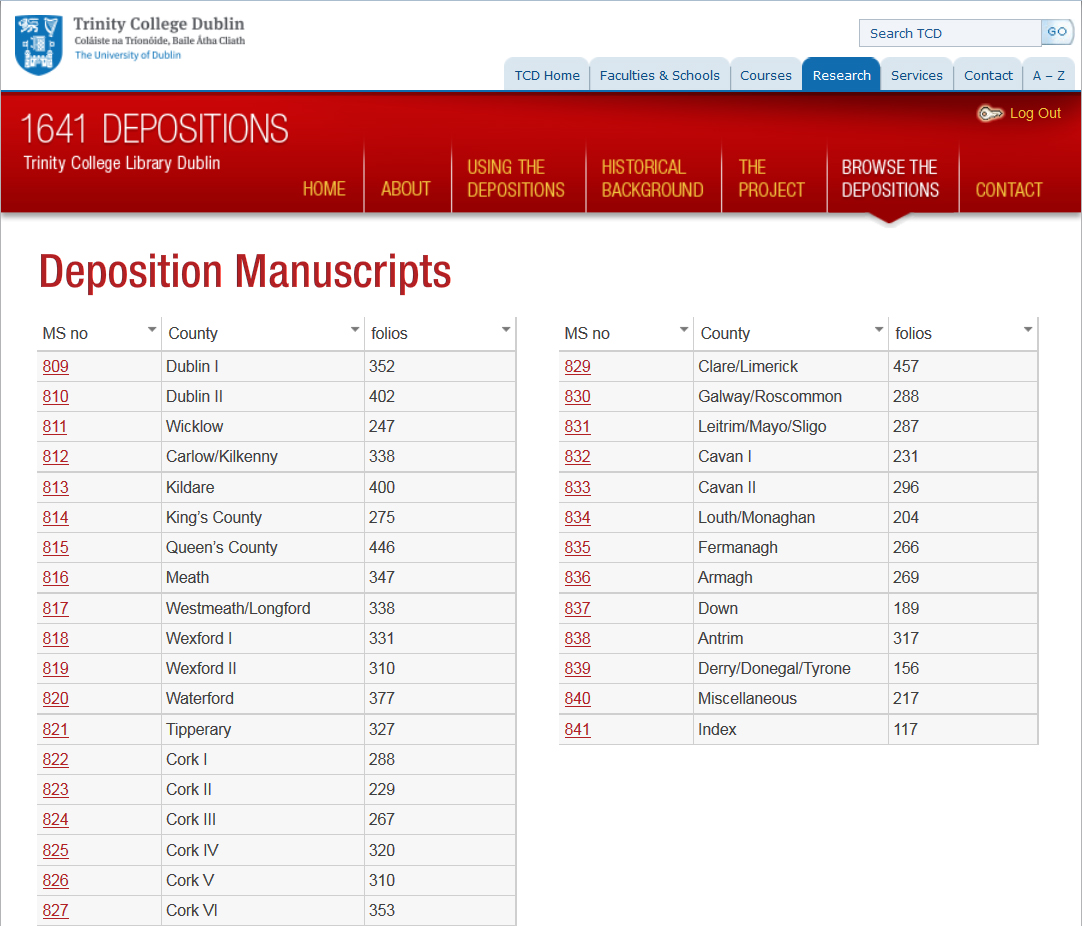Focus the Search TCD input field
Viewport: 1082px width, 926px height.
pyautogui.click(x=950, y=33)
